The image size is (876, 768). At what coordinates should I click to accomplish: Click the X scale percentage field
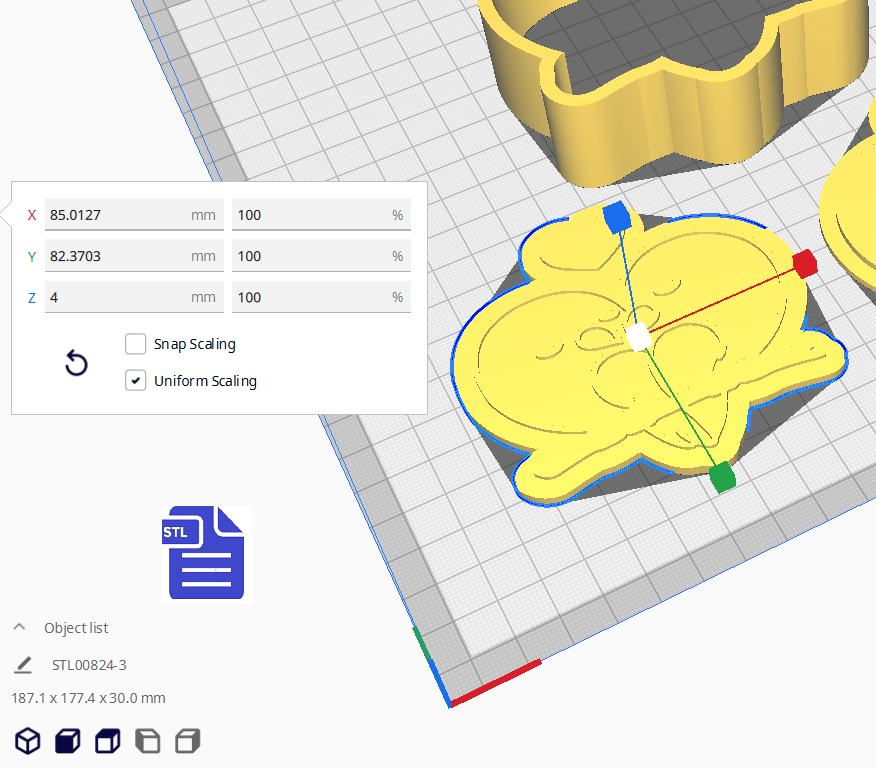click(312, 215)
